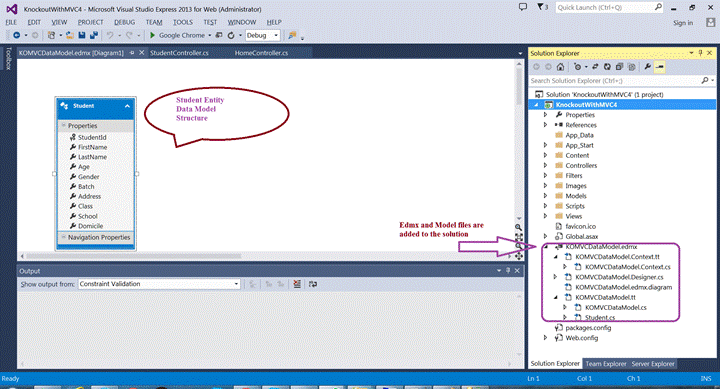The height and width of the screenshot is (389, 720).
Task: Click Search Solution Explorer input field
Action: pos(615,80)
